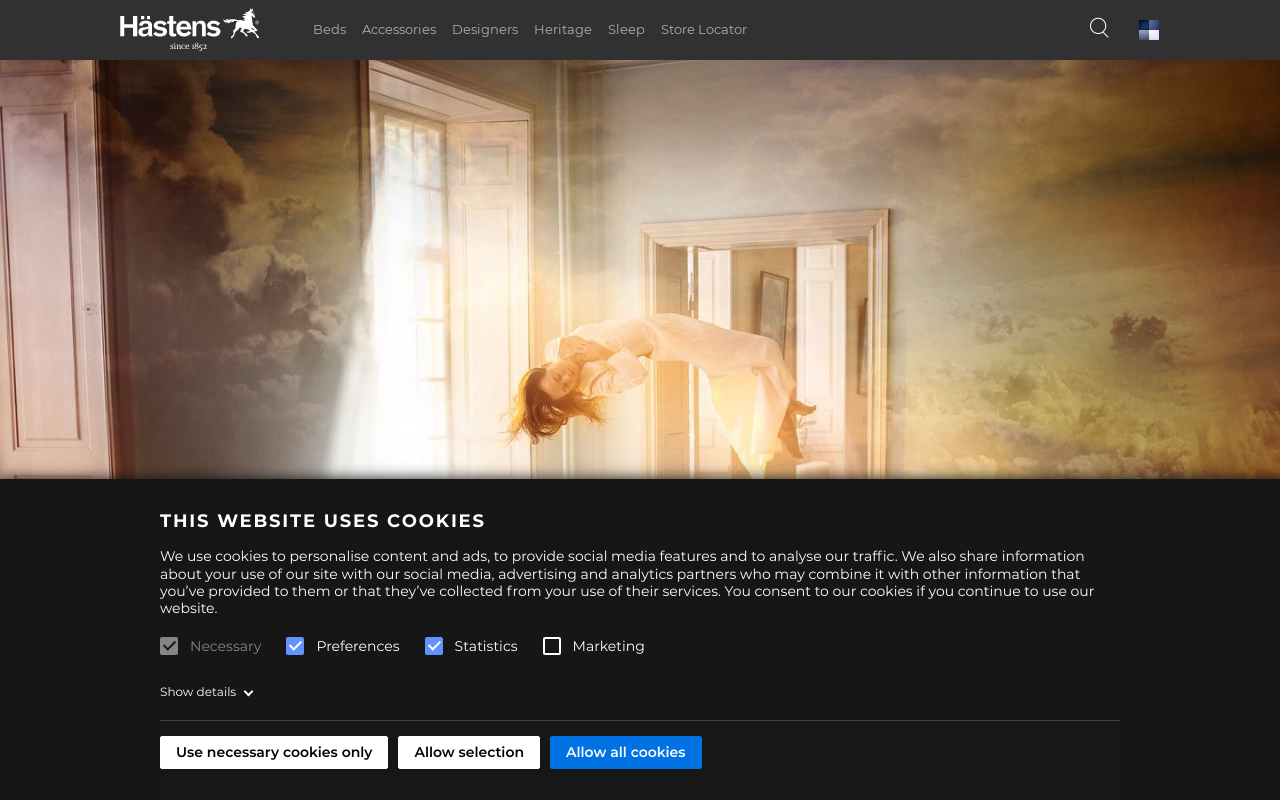Click Use necessary cookies only button
Screen dimensions: 1280x800
tap(274, 752)
